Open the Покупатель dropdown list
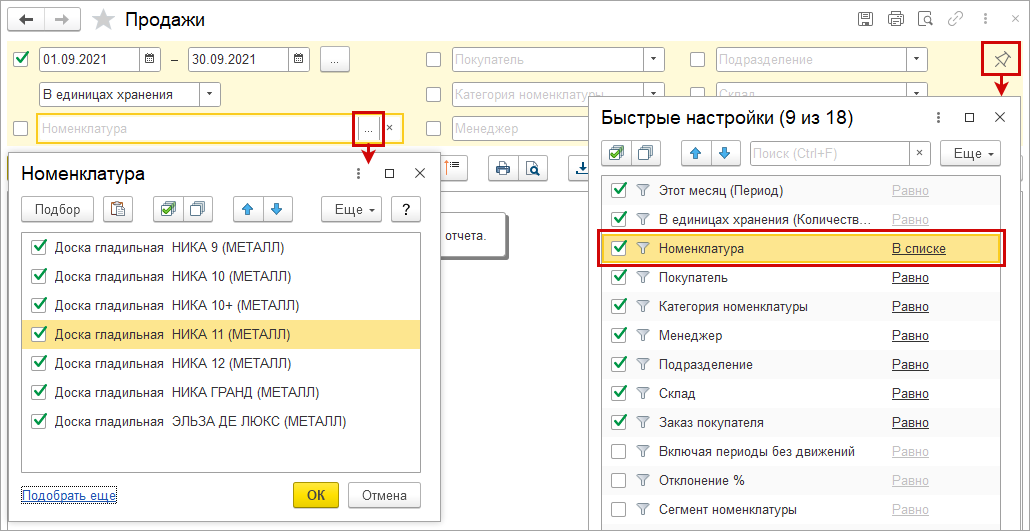The width and height of the screenshot is (1030, 531). coord(653,59)
